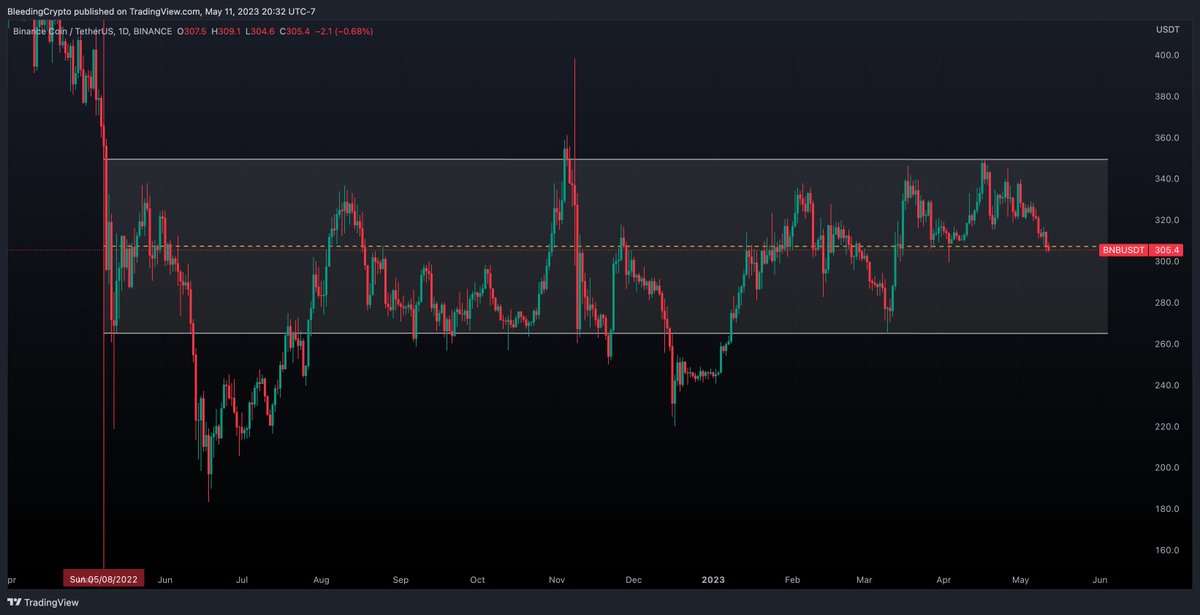Image resolution: width=1200 pixels, height=615 pixels.
Task: Click the current price tag '305.4' on the axis
Action: [x=1169, y=250]
